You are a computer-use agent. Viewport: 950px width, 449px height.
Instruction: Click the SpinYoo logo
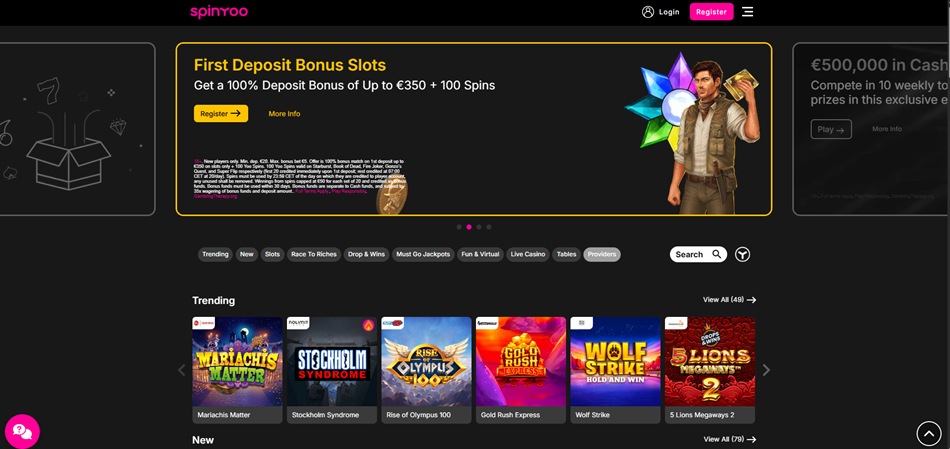click(219, 12)
